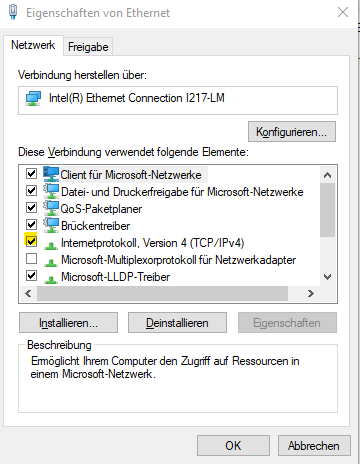Select the Microsoft-LLDP-Treiber protocol icon
This screenshot has height=464, width=360.
click(x=51, y=280)
